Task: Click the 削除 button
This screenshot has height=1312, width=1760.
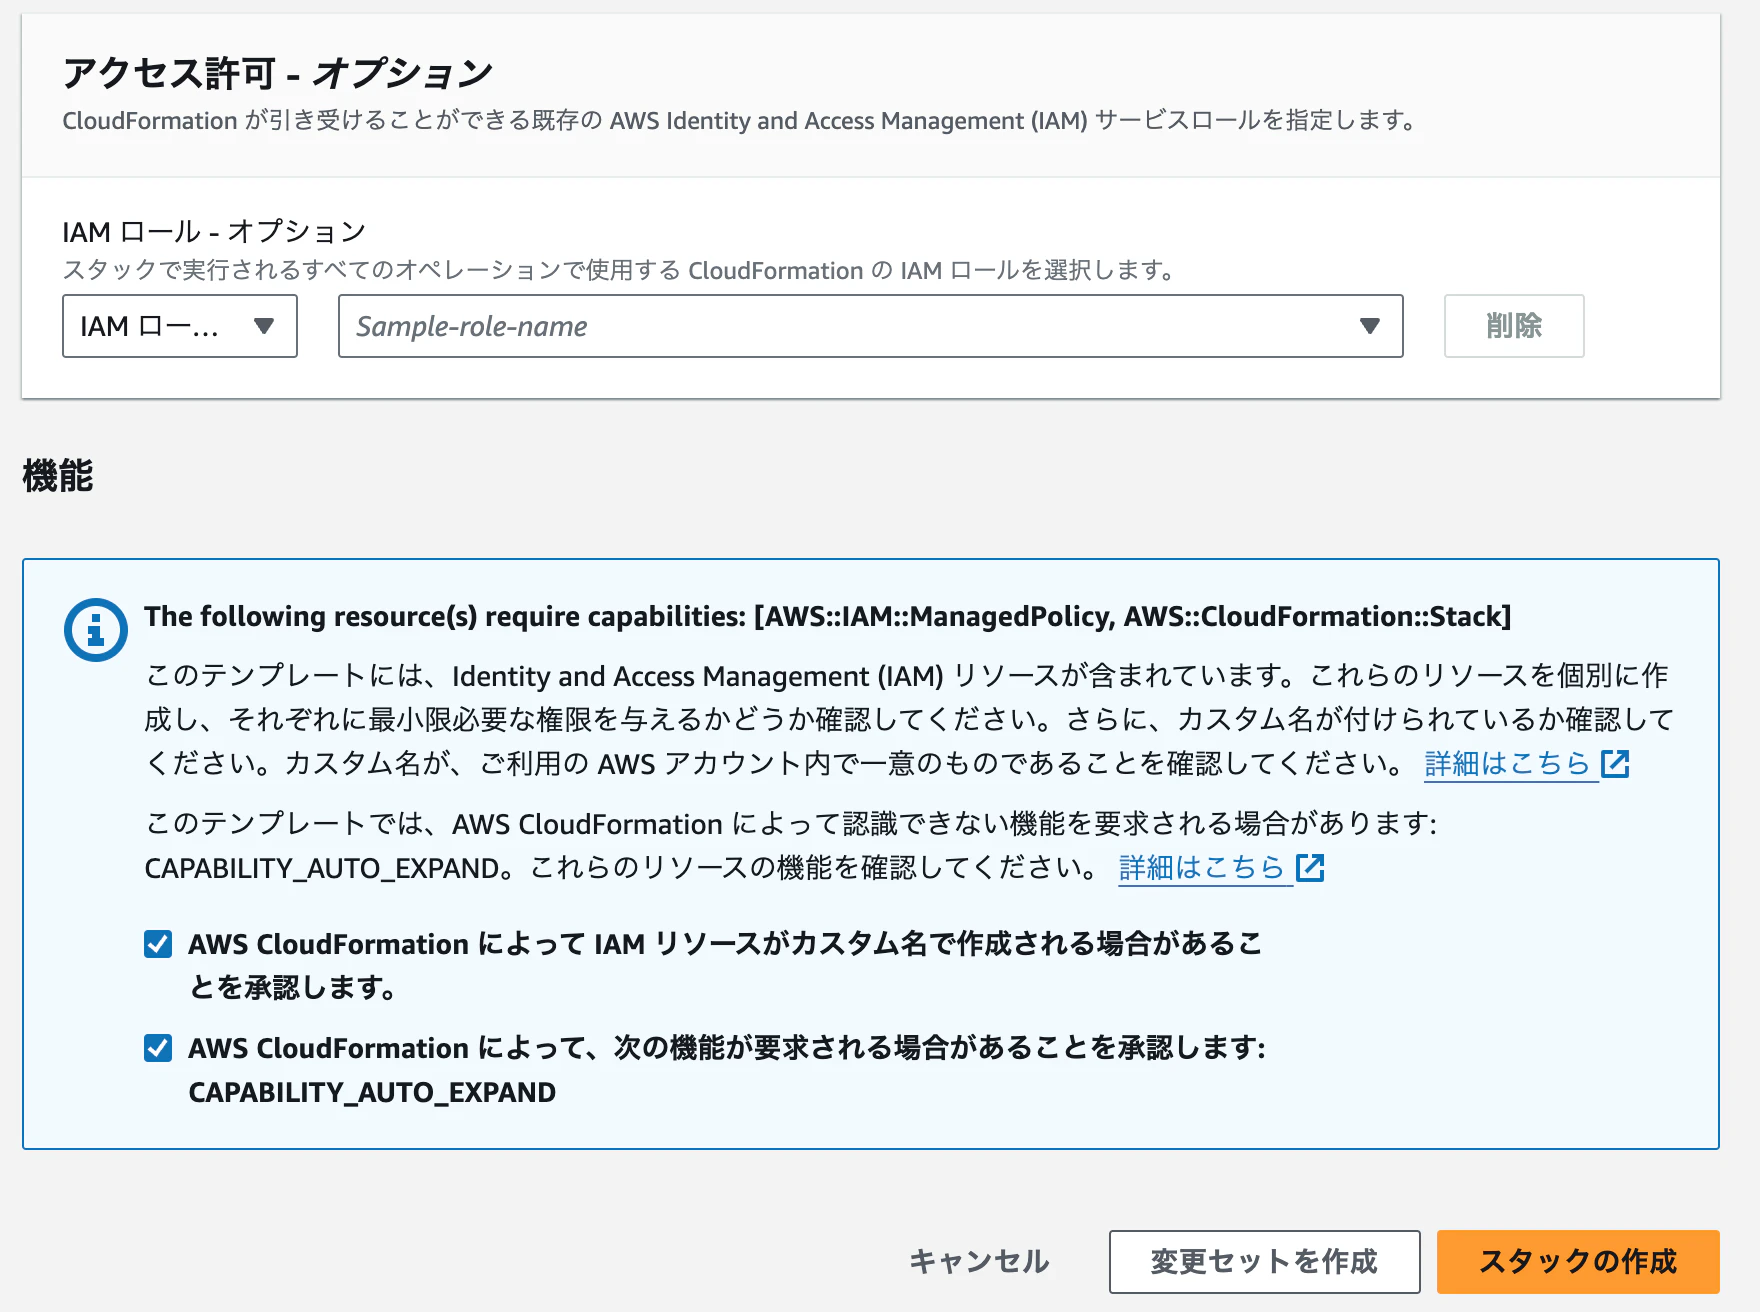Action: pyautogui.click(x=1514, y=326)
